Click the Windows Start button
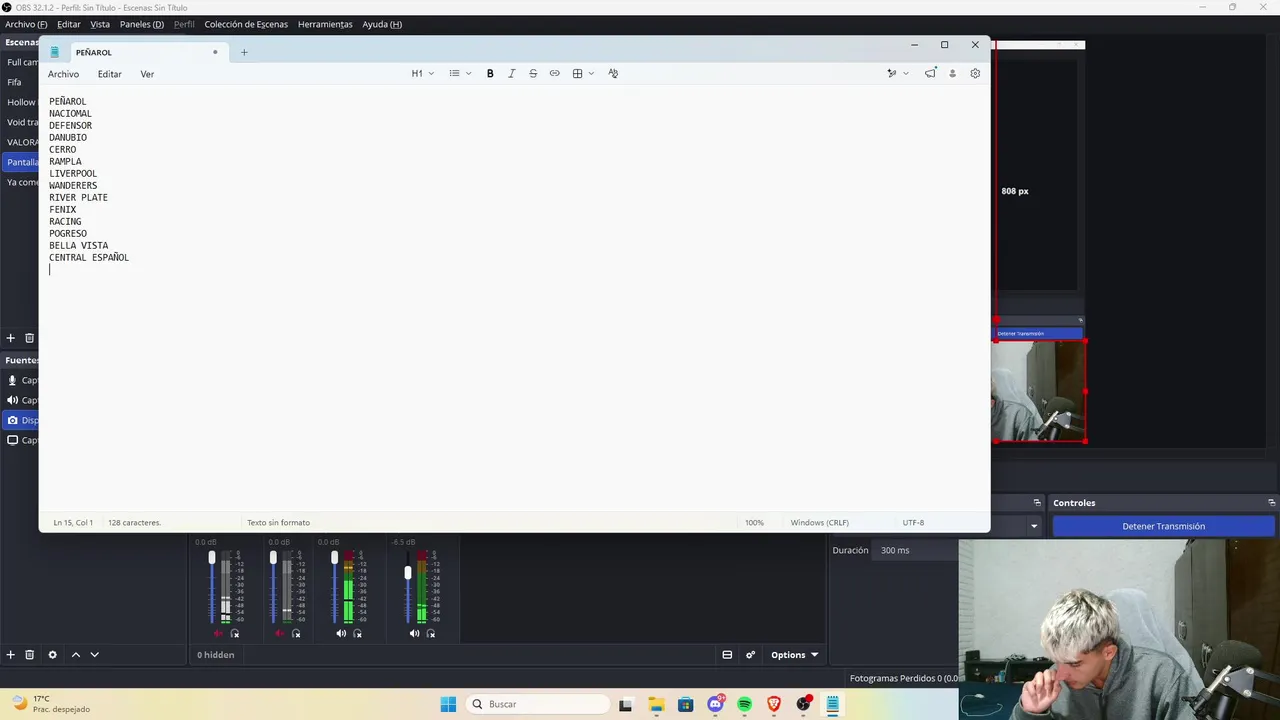Viewport: 1280px width, 720px height. [x=448, y=704]
